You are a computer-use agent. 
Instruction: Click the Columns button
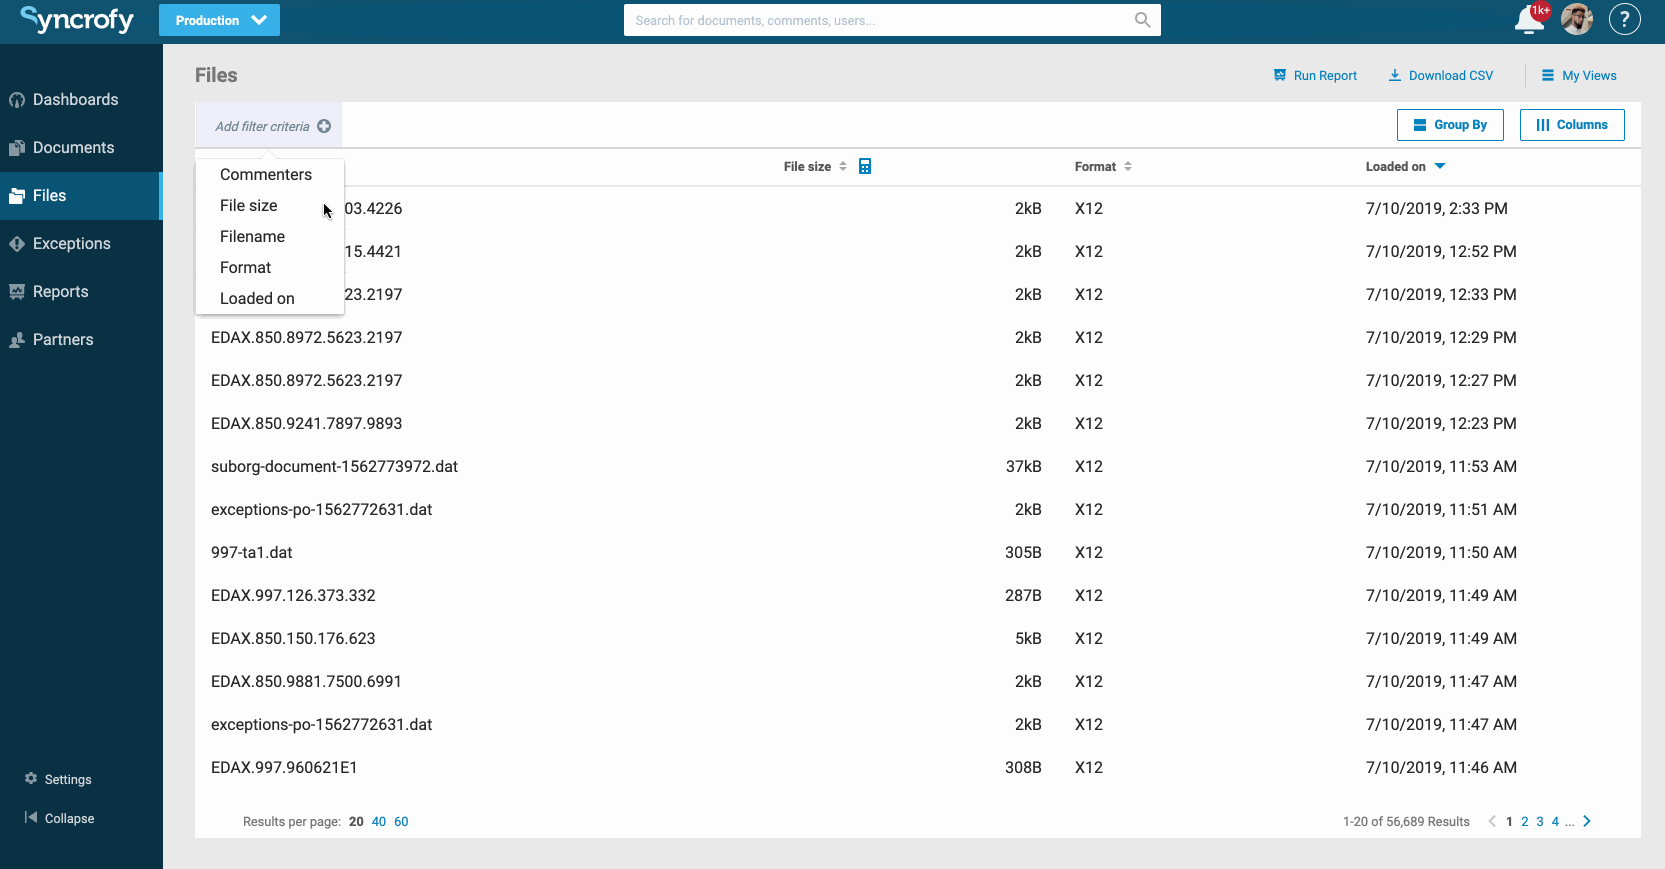[x=1572, y=125]
